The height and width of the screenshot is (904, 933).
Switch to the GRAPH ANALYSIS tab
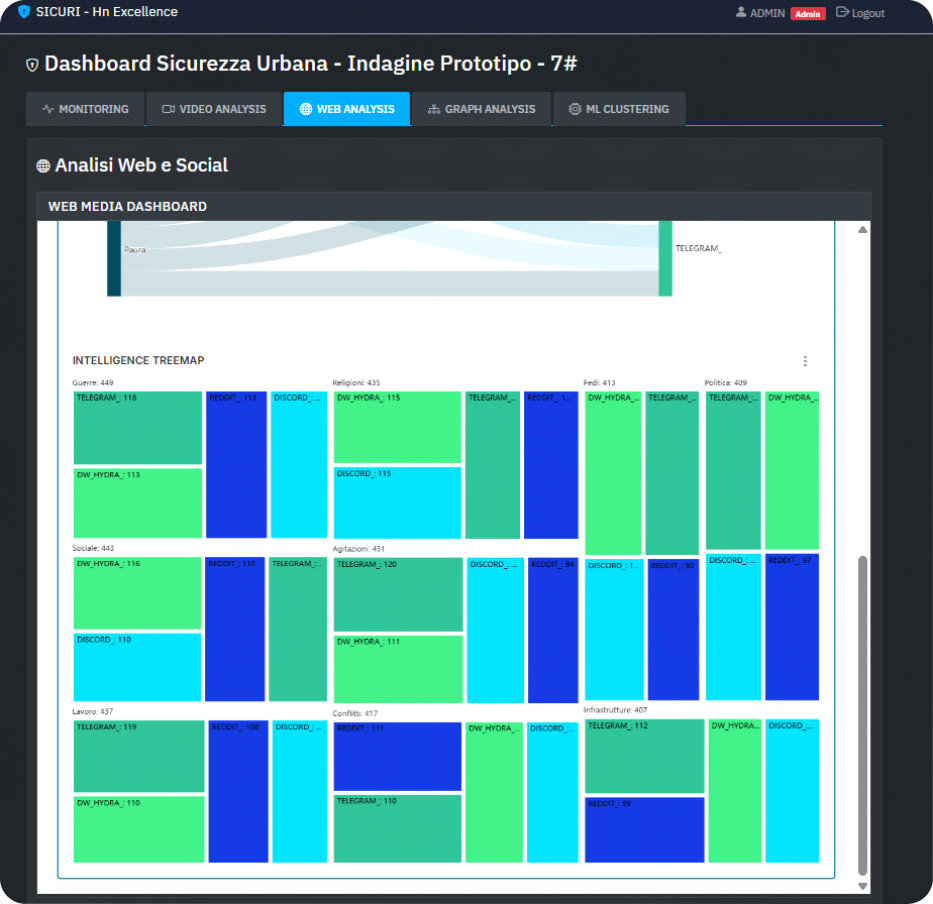click(x=482, y=110)
